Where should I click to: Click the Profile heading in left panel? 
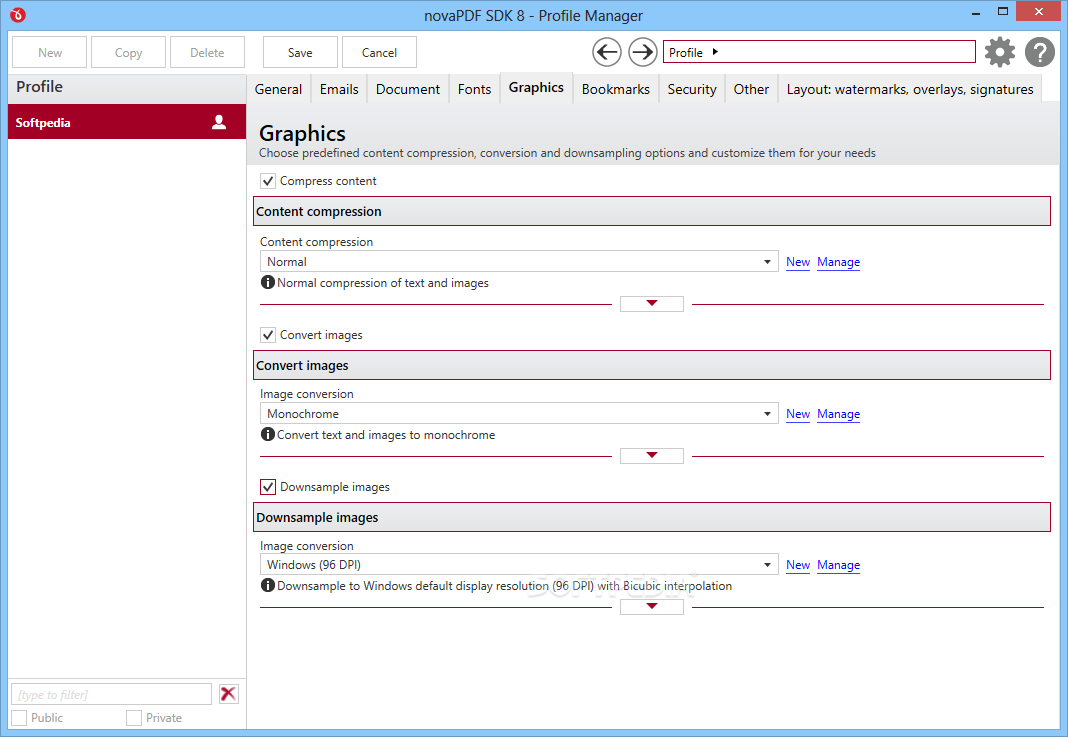tap(40, 87)
